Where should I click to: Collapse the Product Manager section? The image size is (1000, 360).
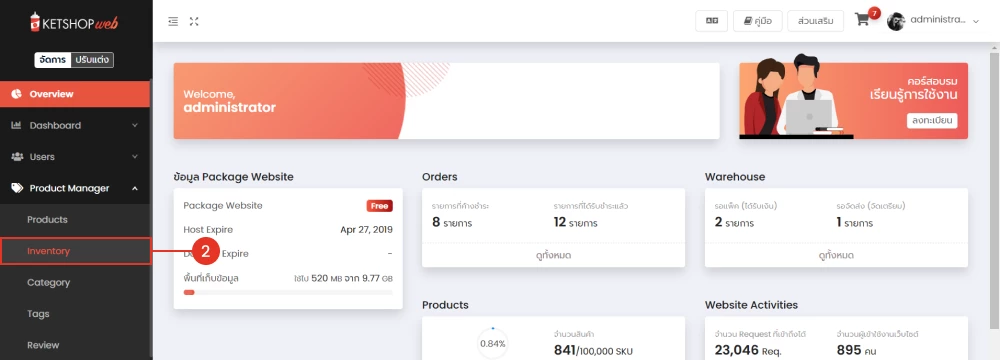coord(135,188)
